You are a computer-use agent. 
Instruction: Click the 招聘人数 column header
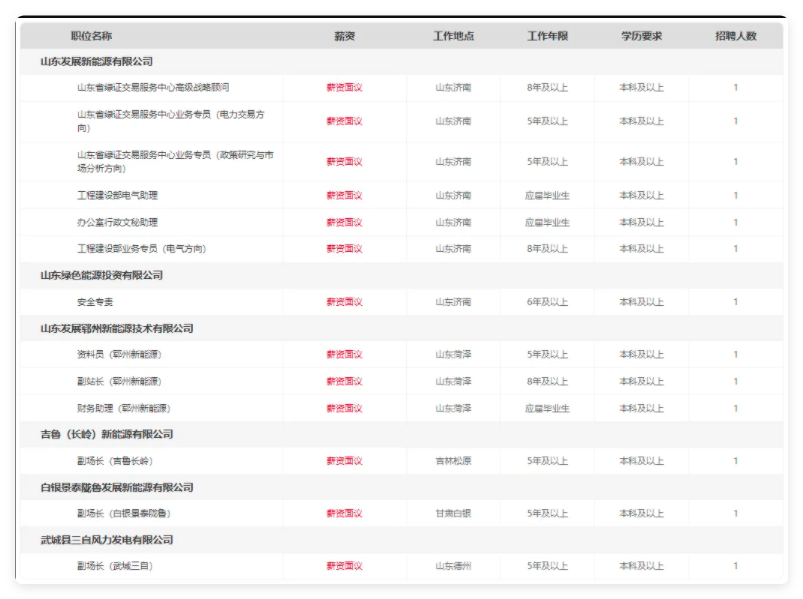(x=735, y=36)
